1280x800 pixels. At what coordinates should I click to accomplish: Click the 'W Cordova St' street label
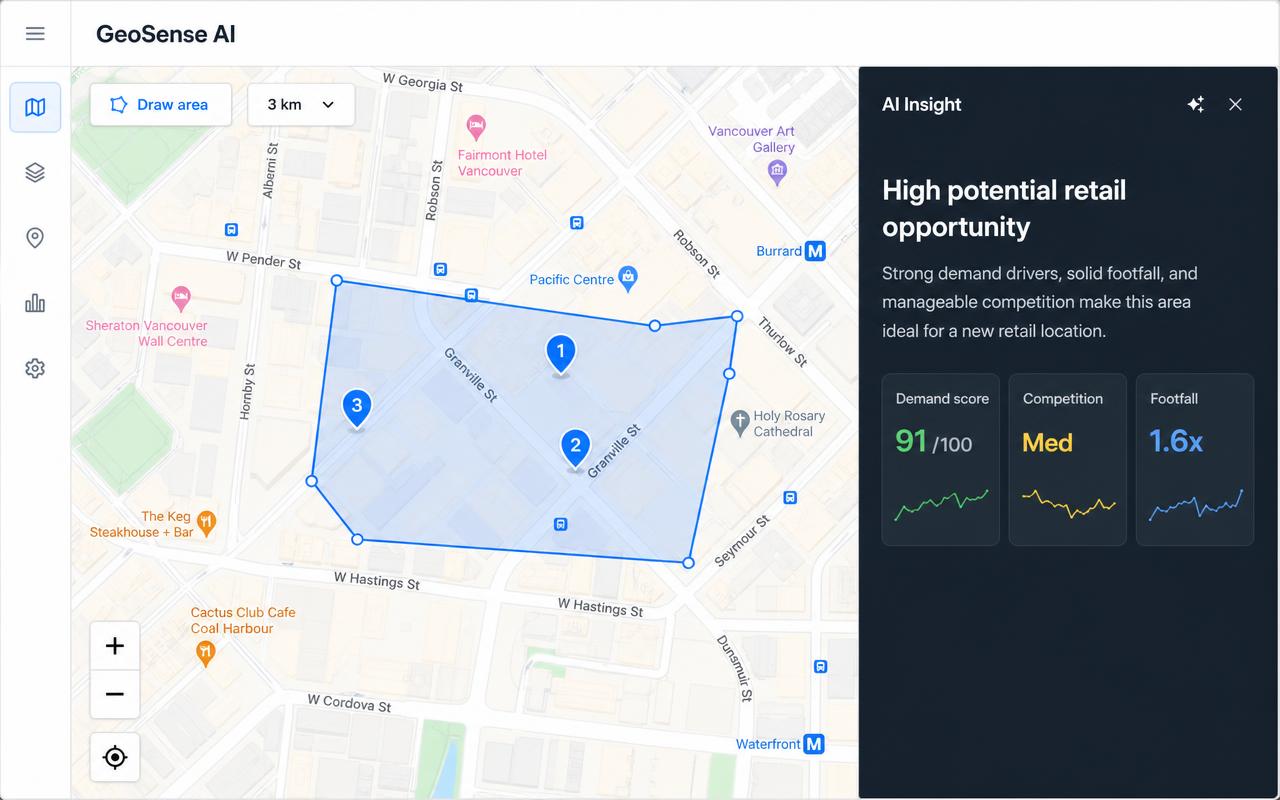pyautogui.click(x=349, y=703)
